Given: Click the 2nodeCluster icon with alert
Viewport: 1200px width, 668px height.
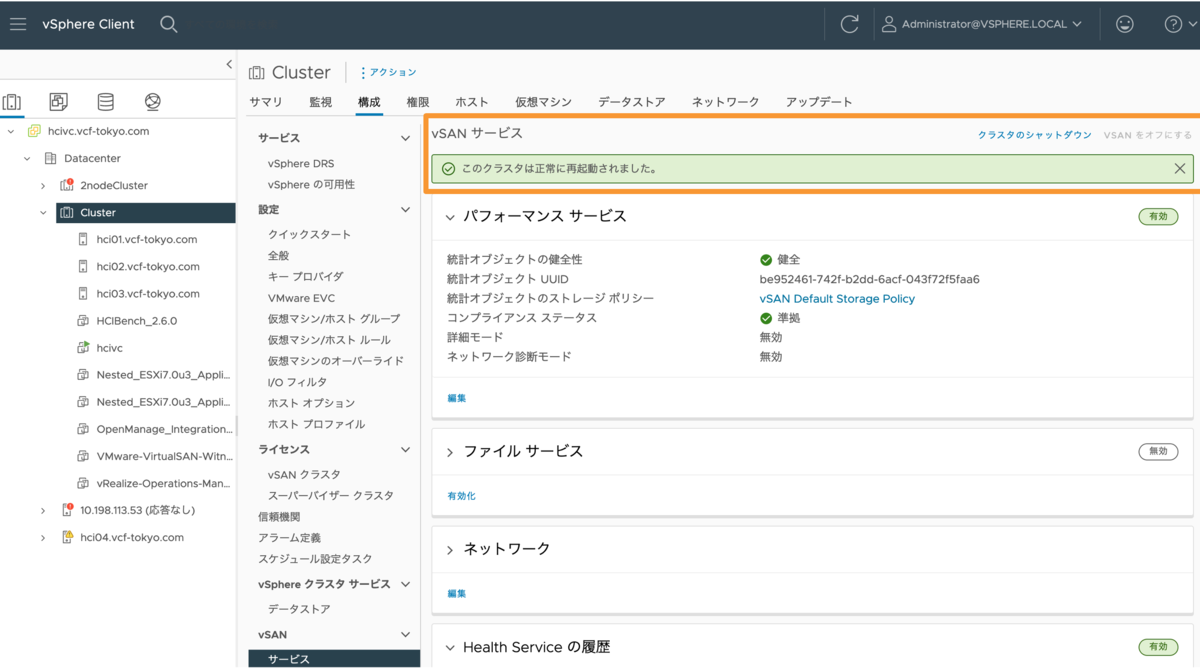Looking at the screenshot, I should 67,185.
